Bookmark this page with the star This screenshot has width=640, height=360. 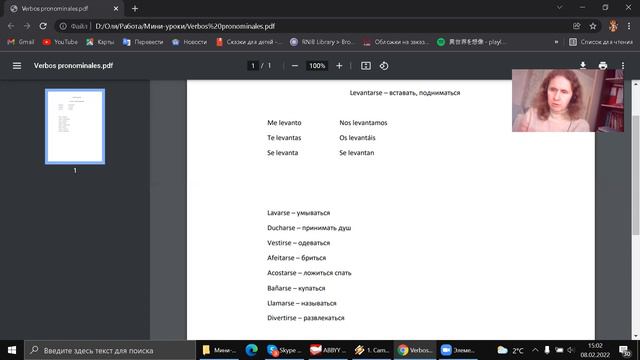593,26
